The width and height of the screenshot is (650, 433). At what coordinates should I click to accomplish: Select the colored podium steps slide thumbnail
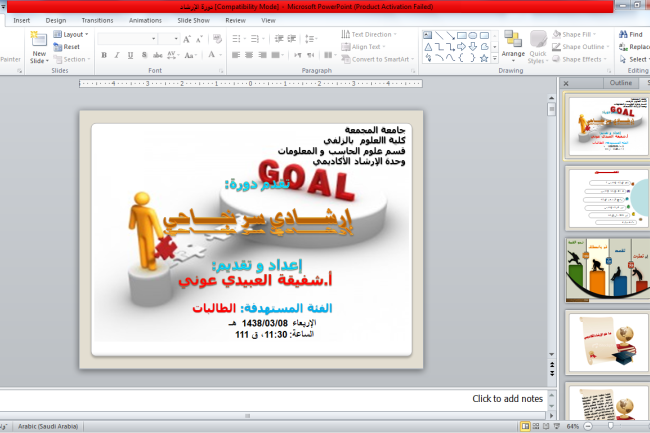pos(608,270)
